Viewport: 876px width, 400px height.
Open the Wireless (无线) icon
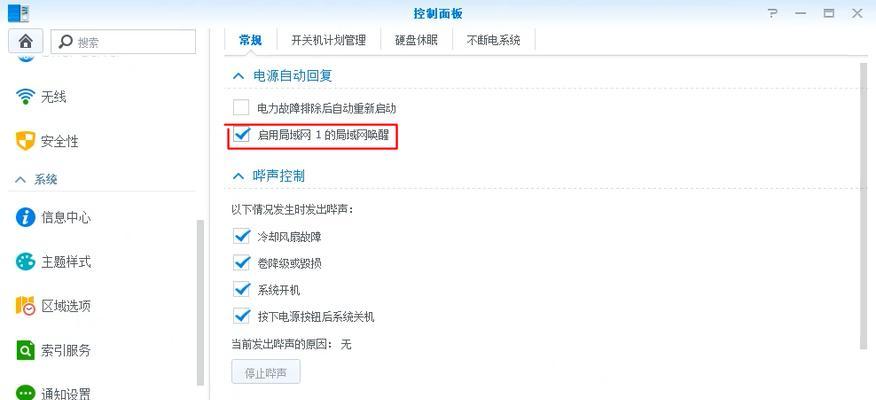click(x=25, y=97)
